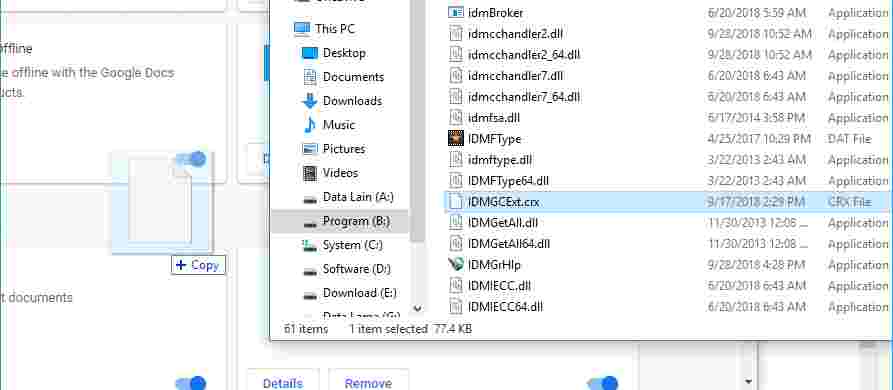Toggle the extension switch right of Remove button
This screenshot has width=893, height=390.
coord(602,383)
